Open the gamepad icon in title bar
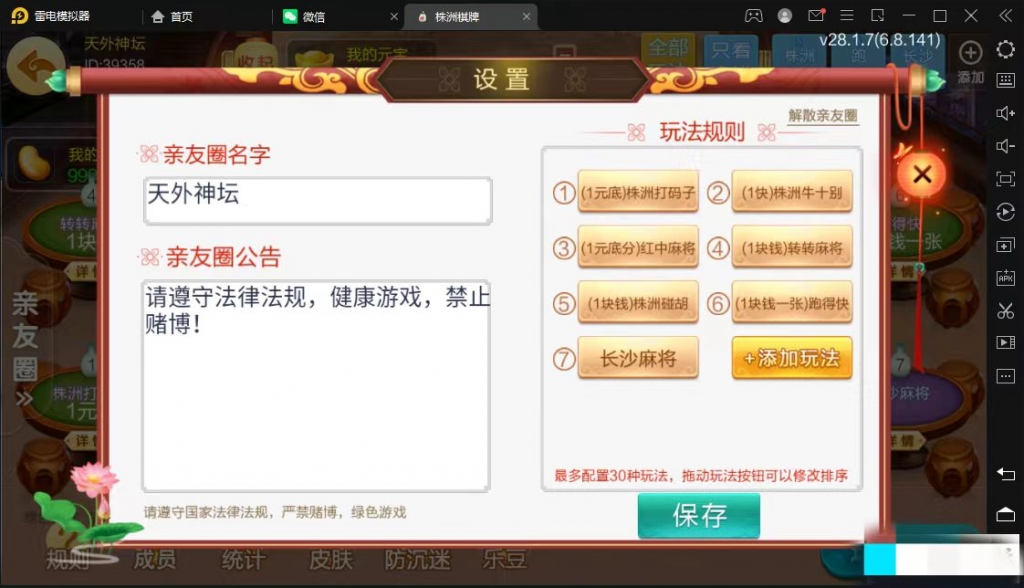Image resolution: width=1024 pixels, height=588 pixels. click(x=754, y=16)
